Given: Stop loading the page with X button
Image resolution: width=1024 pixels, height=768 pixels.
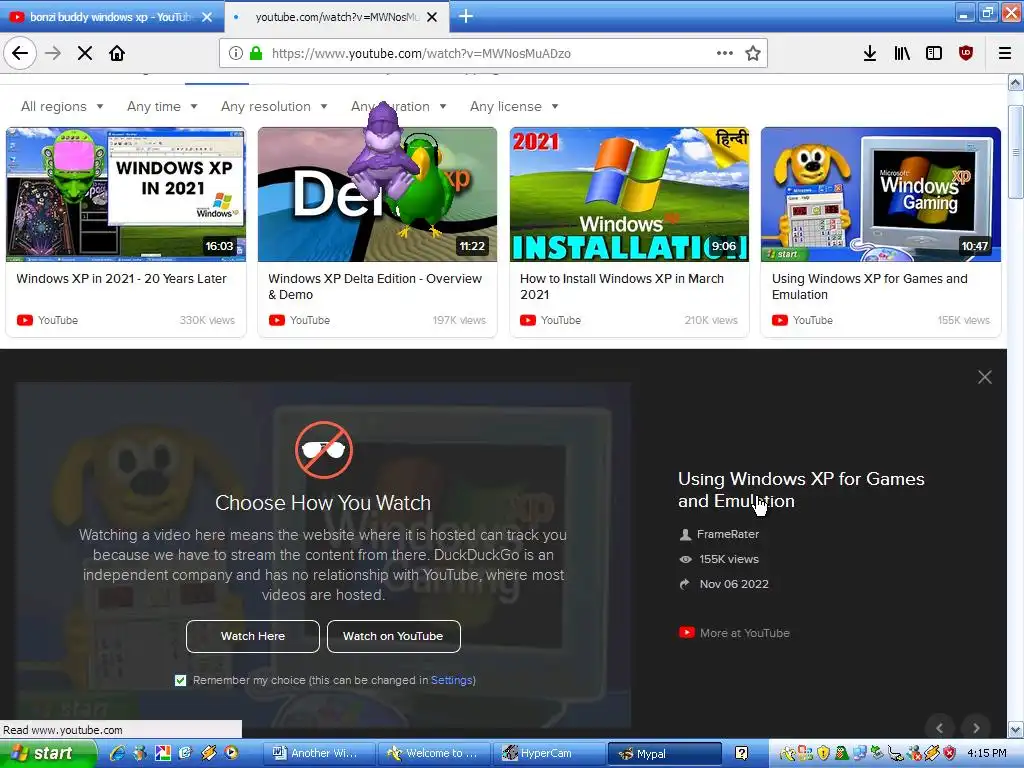Looking at the screenshot, I should [x=85, y=53].
